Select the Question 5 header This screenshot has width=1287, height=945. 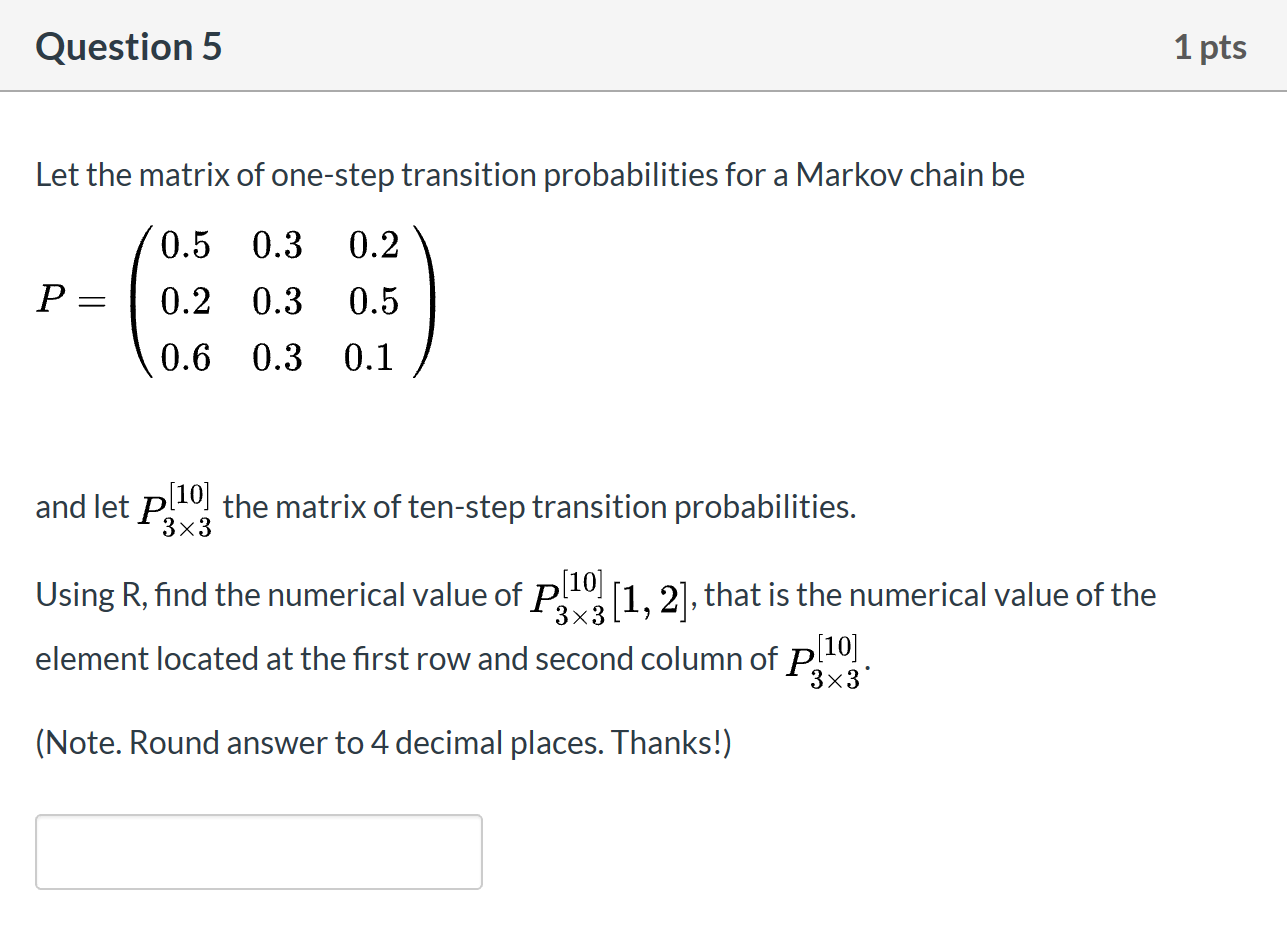pyautogui.click(x=127, y=46)
